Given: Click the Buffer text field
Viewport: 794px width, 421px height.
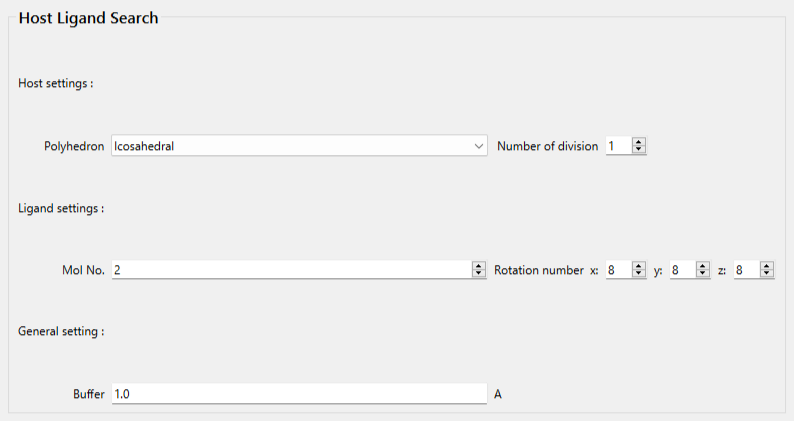Looking at the screenshot, I should point(298,394).
